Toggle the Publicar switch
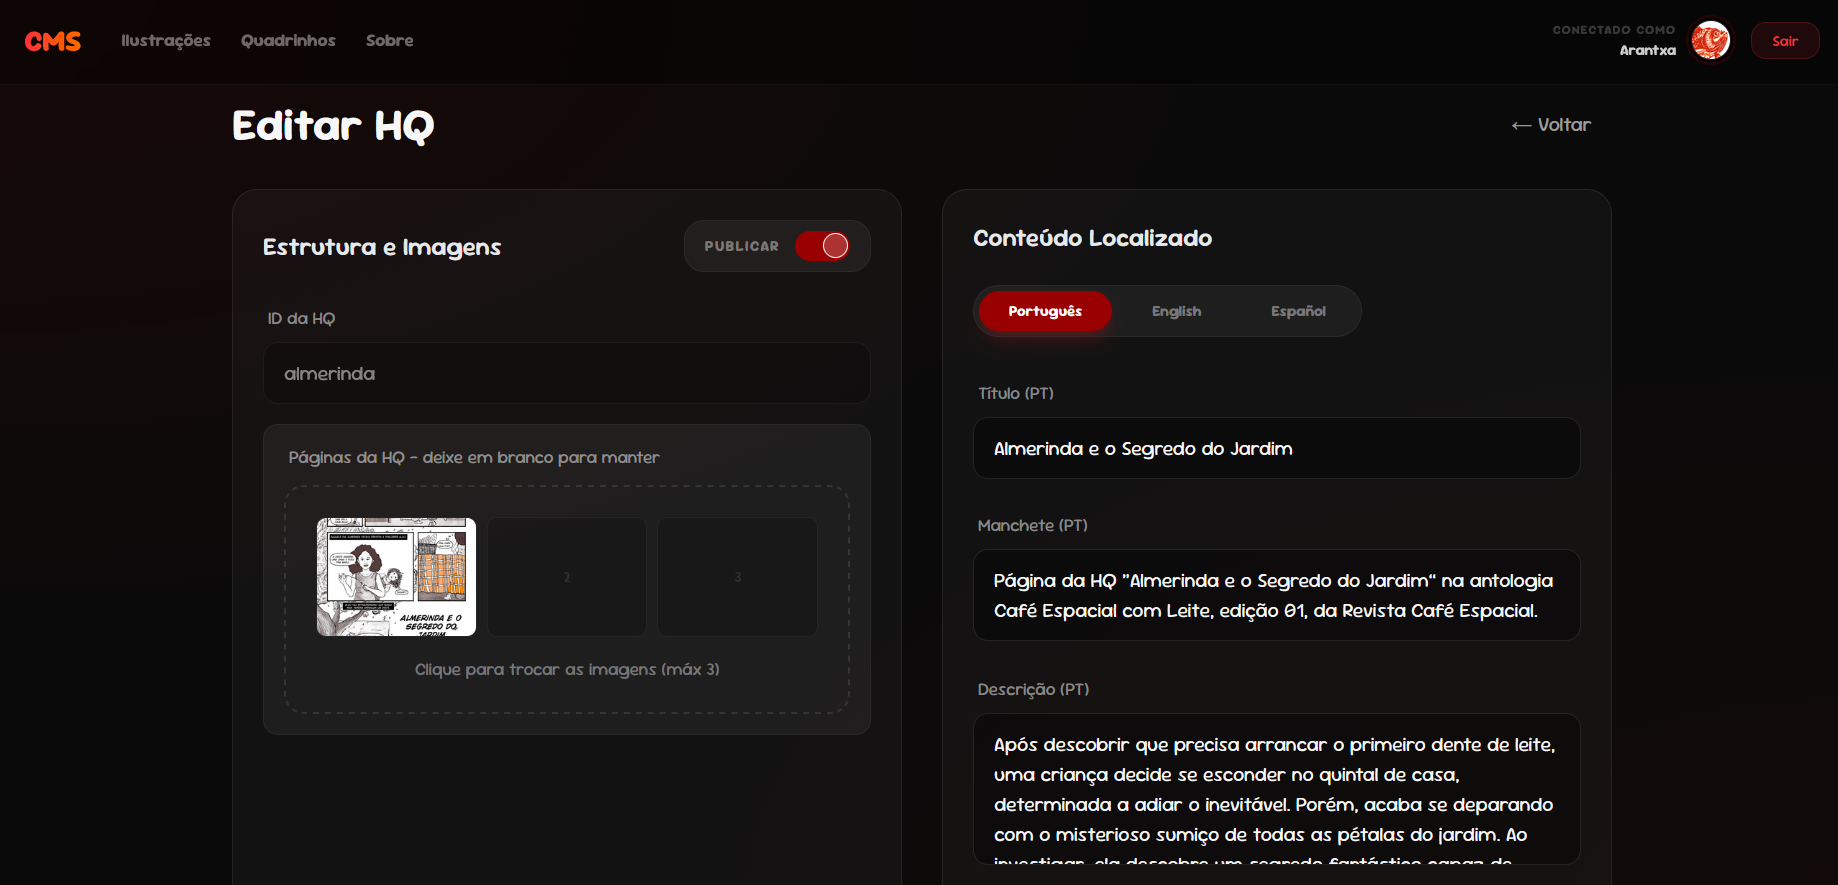This screenshot has width=1838, height=885. pos(822,246)
